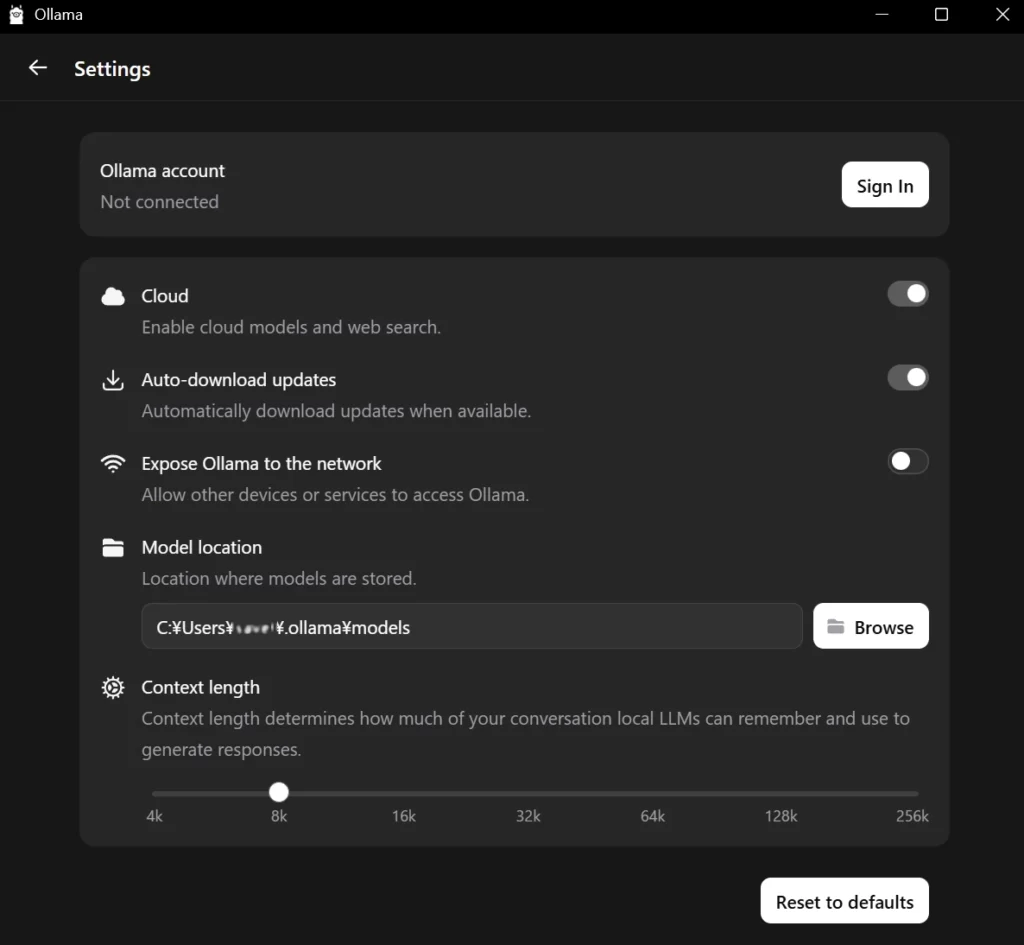
Task: Click Reset to defaults button
Action: [x=844, y=901]
